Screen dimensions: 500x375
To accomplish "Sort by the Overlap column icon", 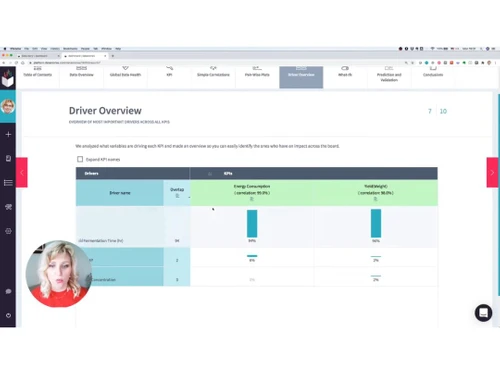I will tap(177, 196).
